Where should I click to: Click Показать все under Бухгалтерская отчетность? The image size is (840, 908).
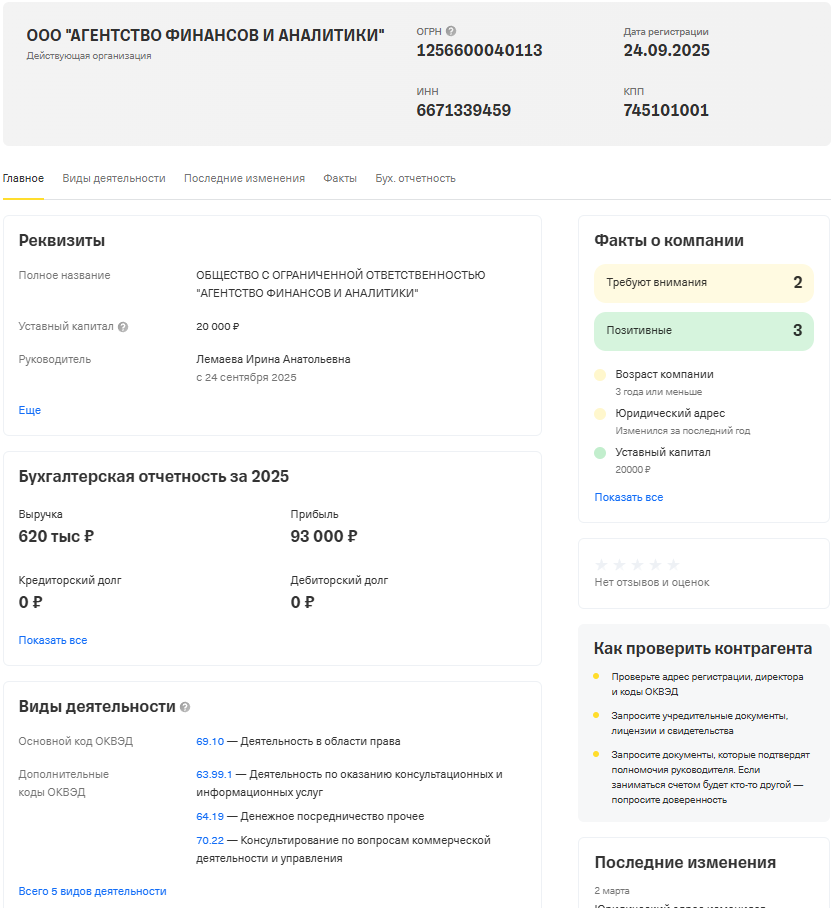pos(53,640)
